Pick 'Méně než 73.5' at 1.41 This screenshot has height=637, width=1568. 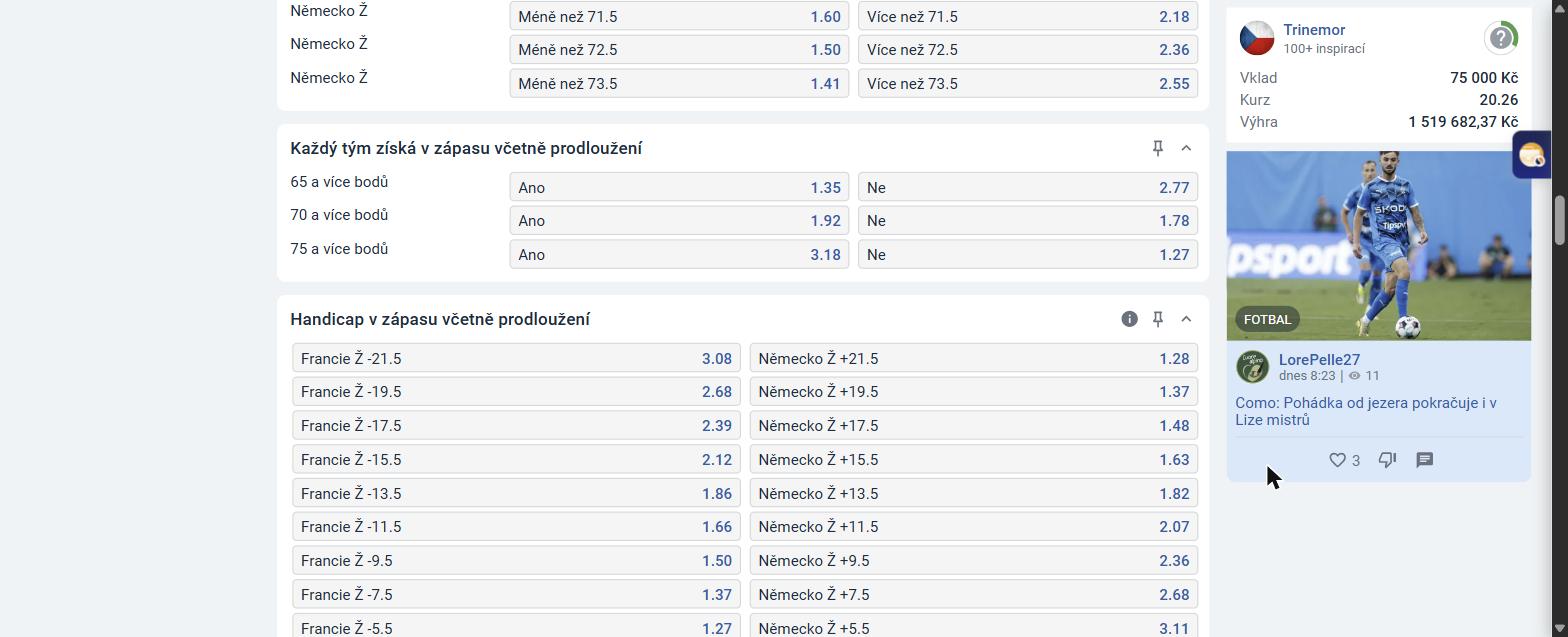(679, 84)
